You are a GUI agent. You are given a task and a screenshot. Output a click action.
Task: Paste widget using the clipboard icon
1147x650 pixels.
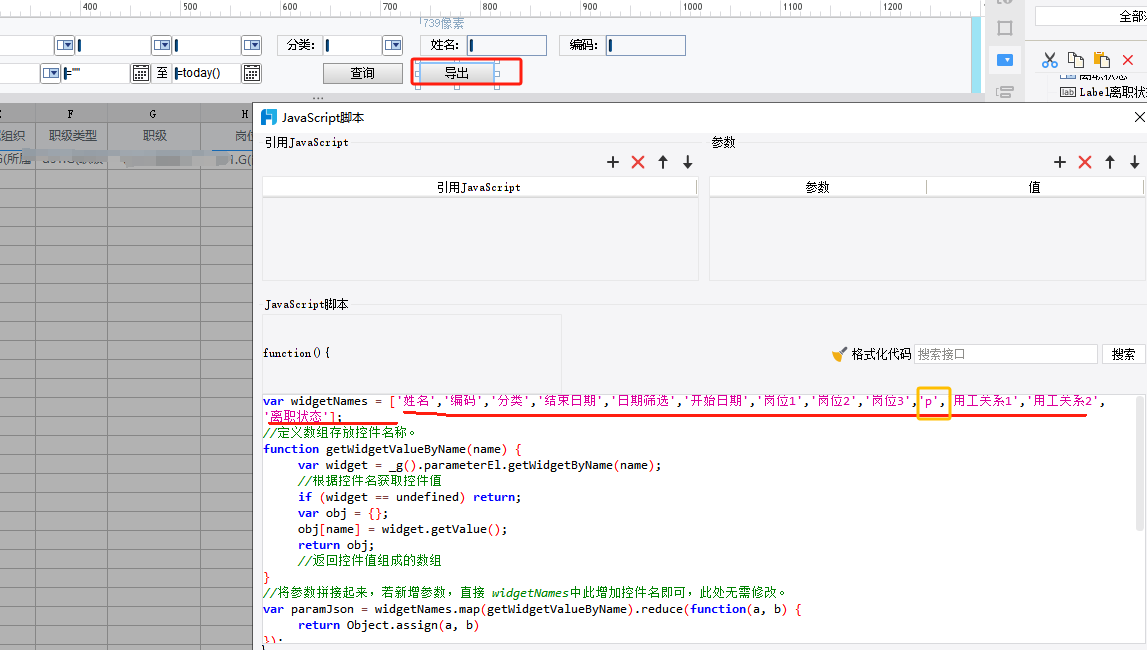coord(1102,60)
